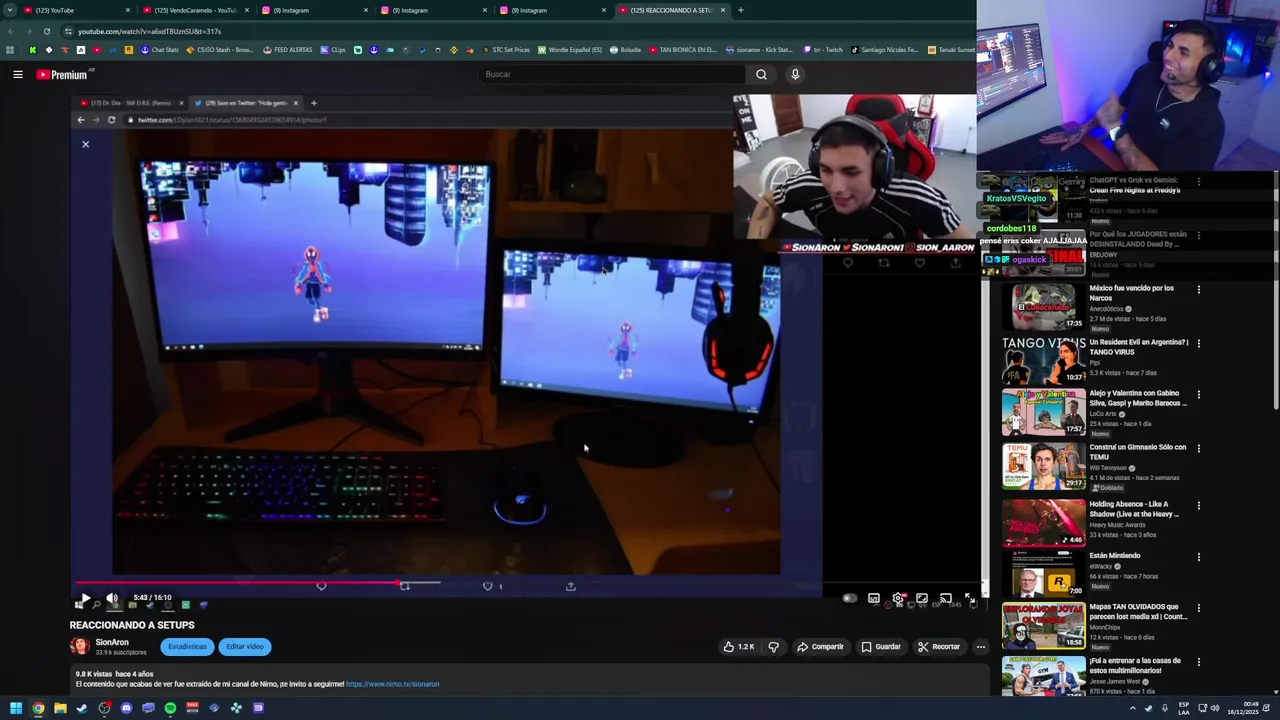
Task: Click the Editar video button
Action: pos(244,646)
